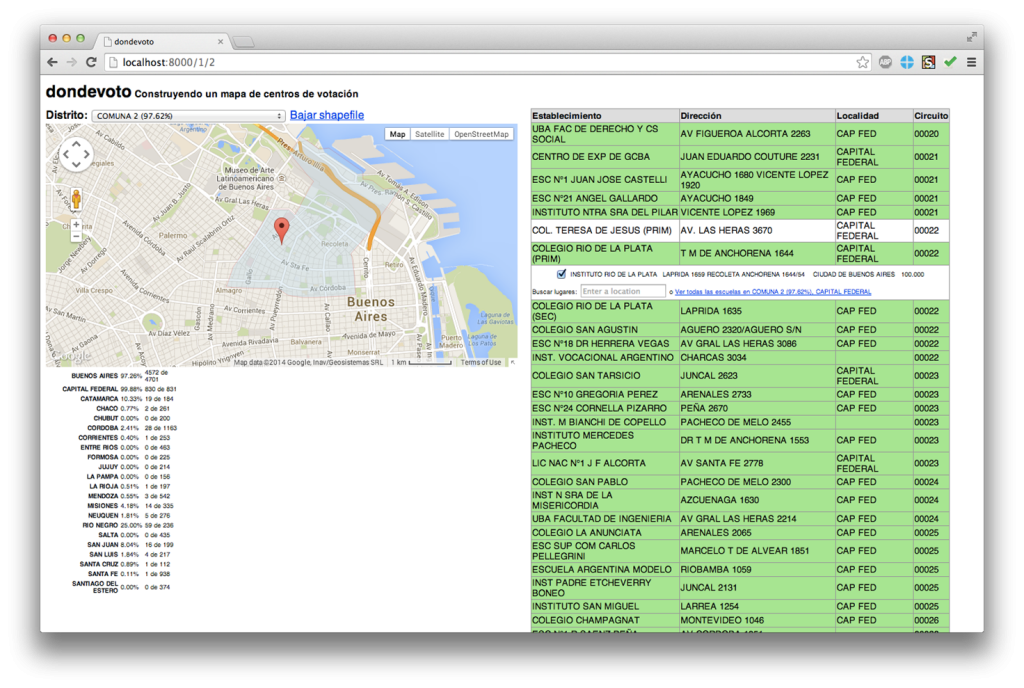
Task: Click the Circuito column header
Action: pyautogui.click(x=931, y=116)
